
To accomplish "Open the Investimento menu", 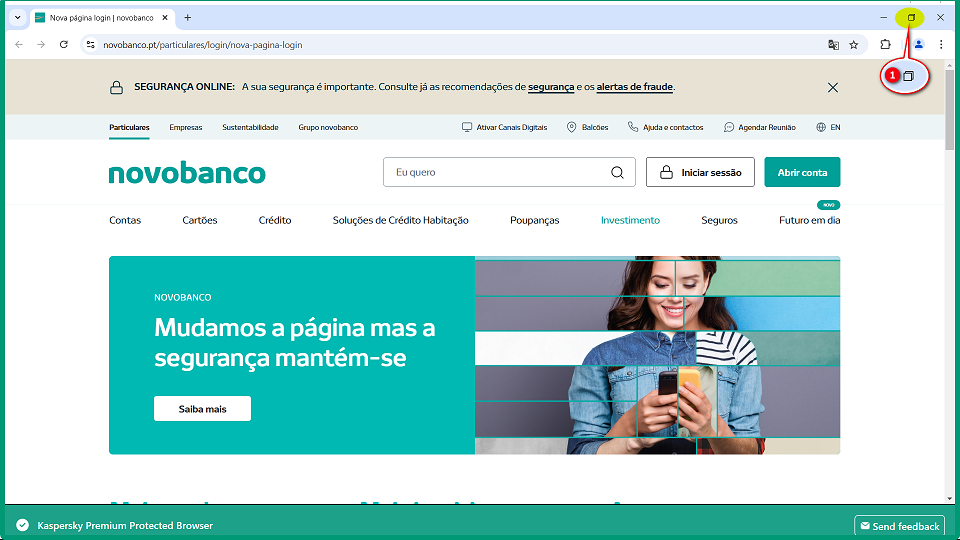I will [x=630, y=220].
